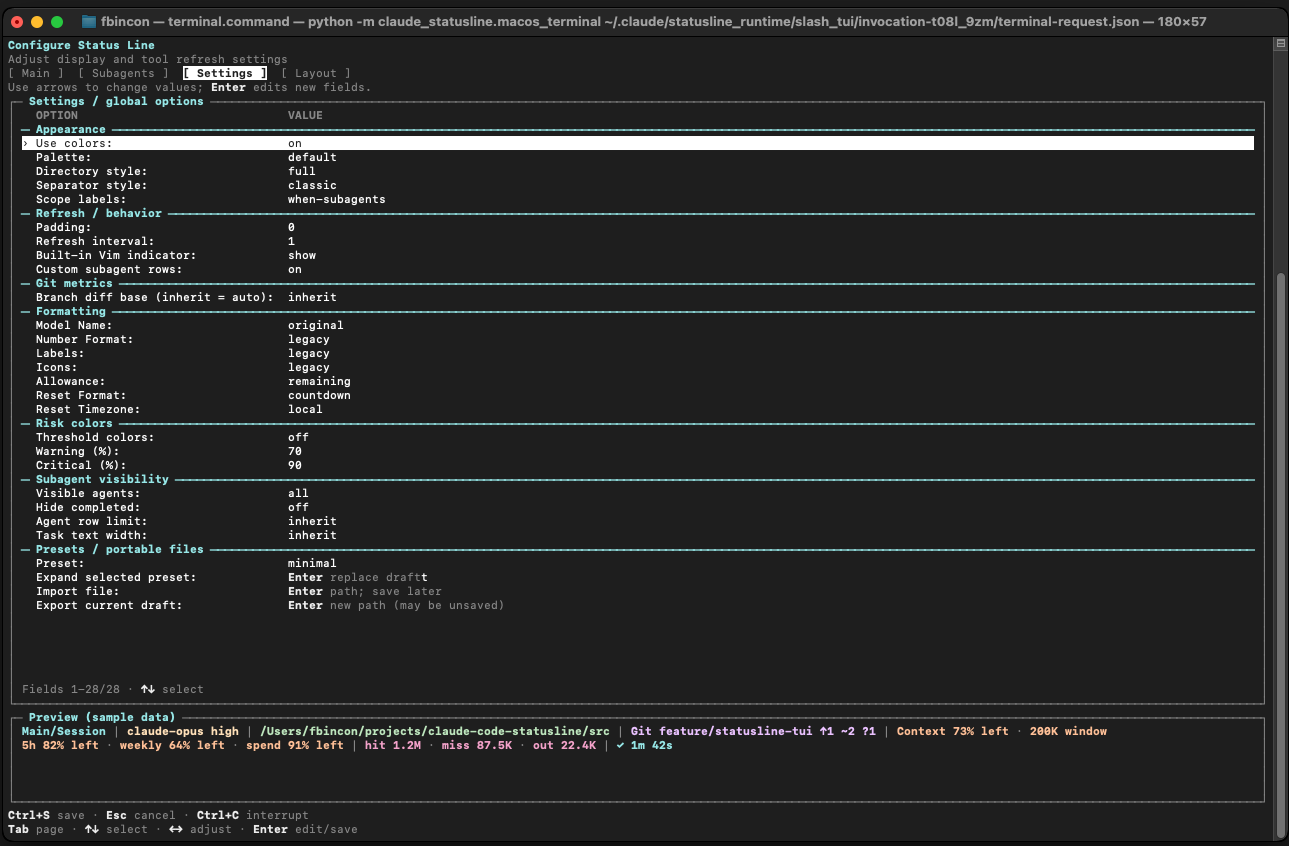Click Reset Format value countdown
The image size is (1289, 846).
(319, 395)
